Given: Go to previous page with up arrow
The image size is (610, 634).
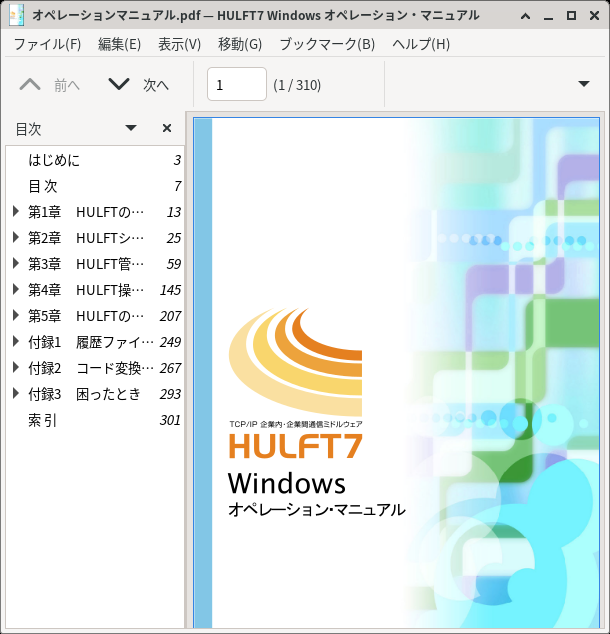Looking at the screenshot, I should click(x=30, y=85).
